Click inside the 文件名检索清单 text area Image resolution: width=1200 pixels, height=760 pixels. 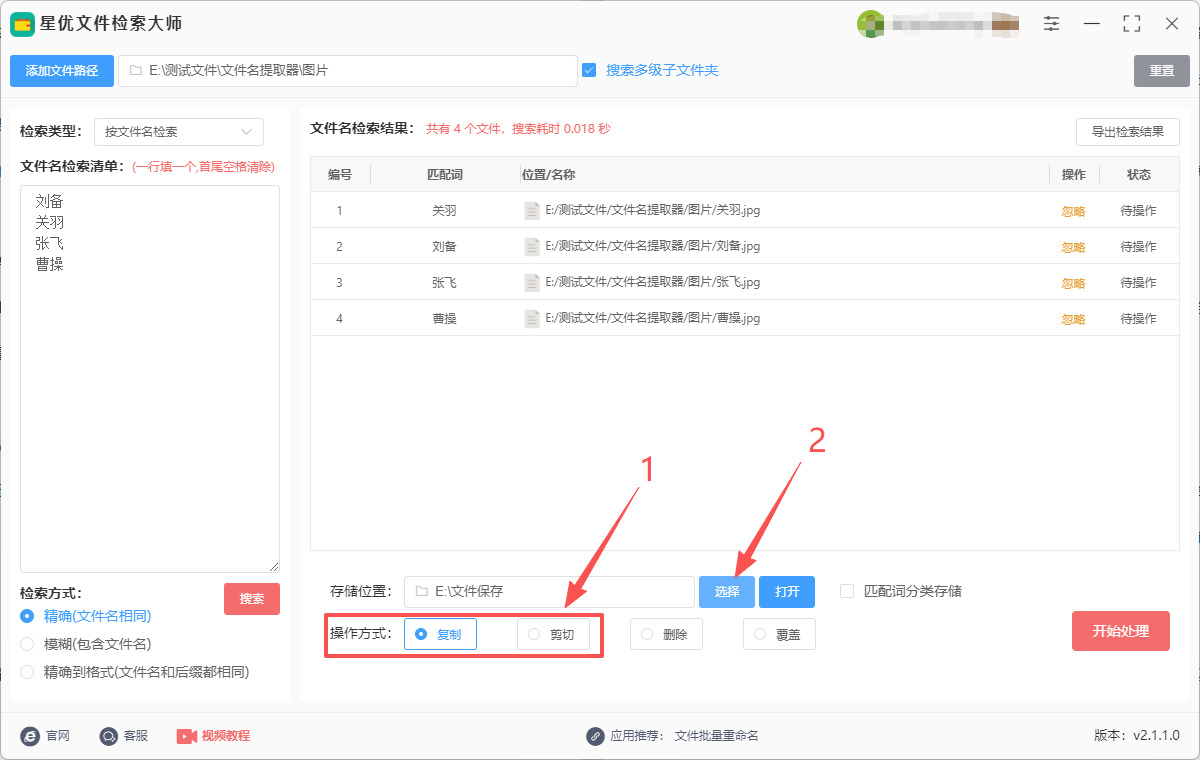150,379
